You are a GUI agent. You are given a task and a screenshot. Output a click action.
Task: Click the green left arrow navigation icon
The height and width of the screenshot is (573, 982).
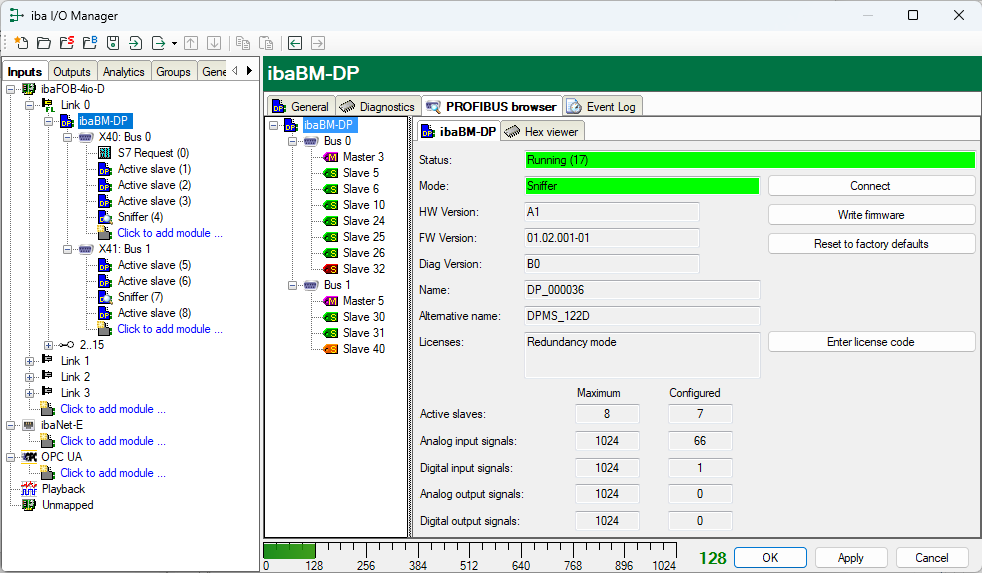point(295,43)
